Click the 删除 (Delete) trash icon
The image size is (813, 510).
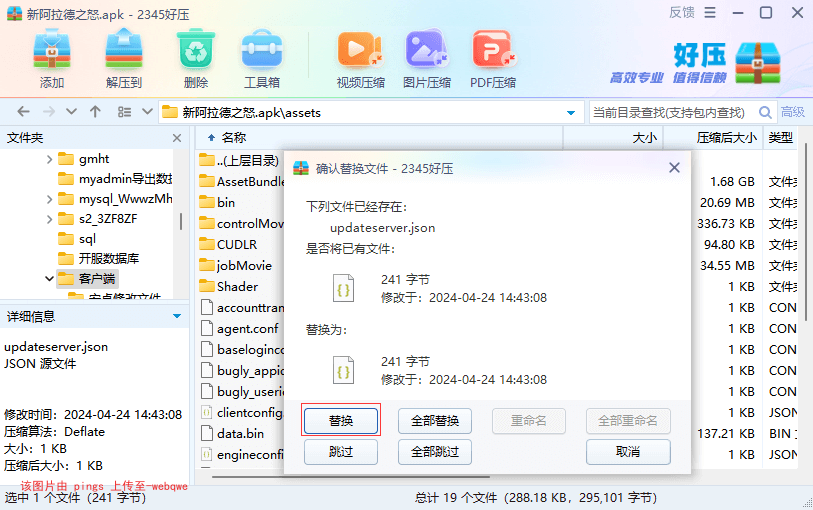(195, 59)
